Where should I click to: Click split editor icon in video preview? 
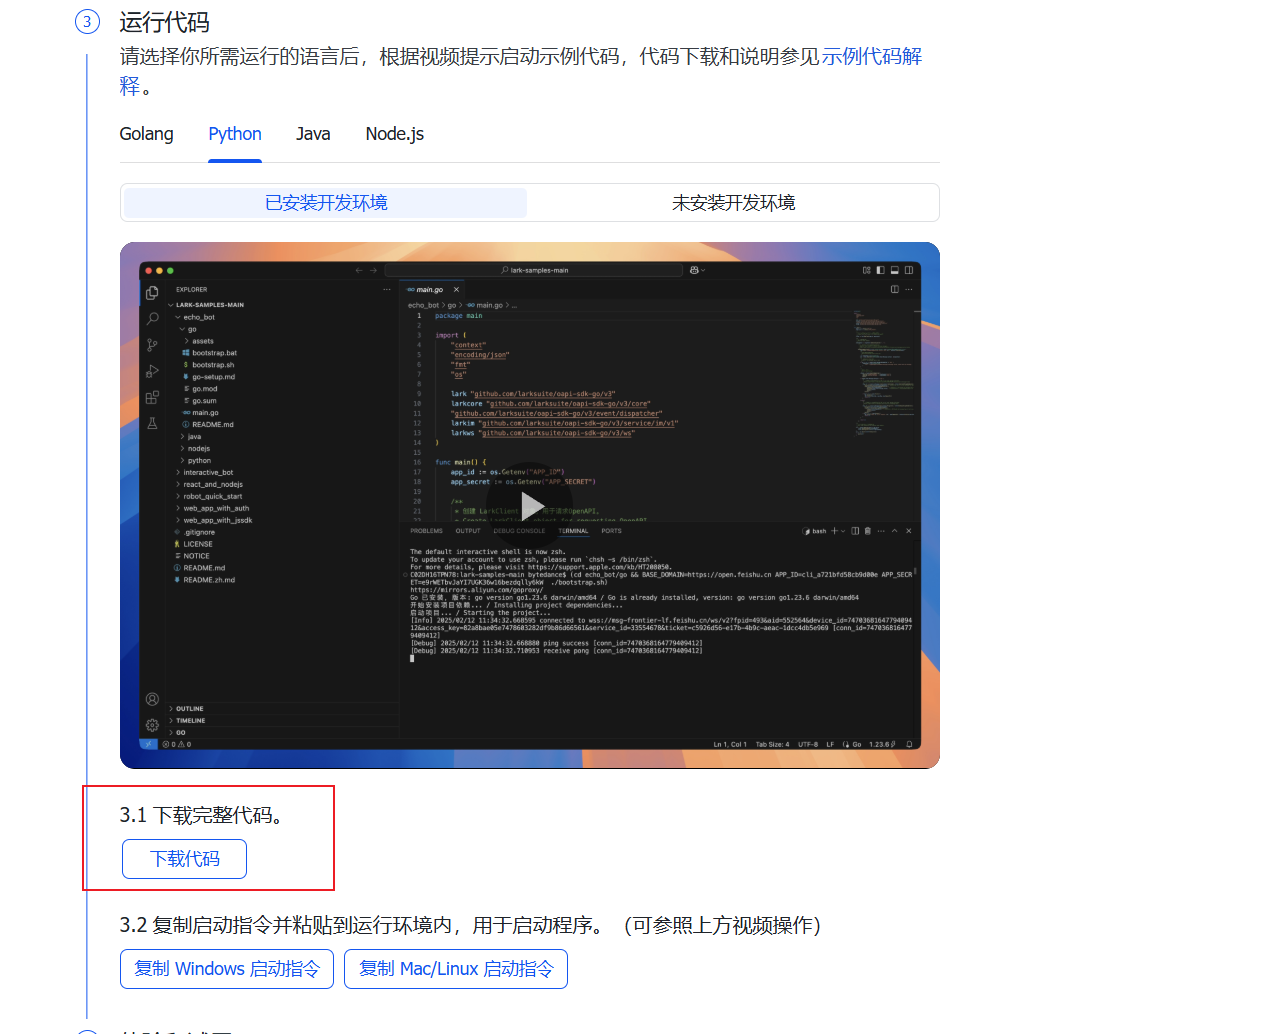pyautogui.click(x=895, y=289)
